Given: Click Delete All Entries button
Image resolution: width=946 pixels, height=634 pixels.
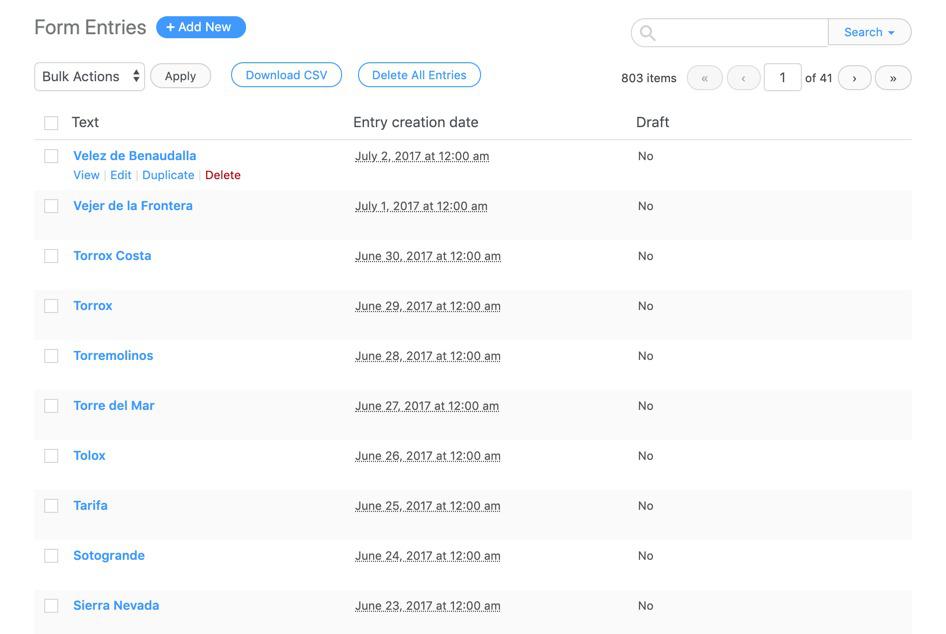Looking at the screenshot, I should [419, 75].
